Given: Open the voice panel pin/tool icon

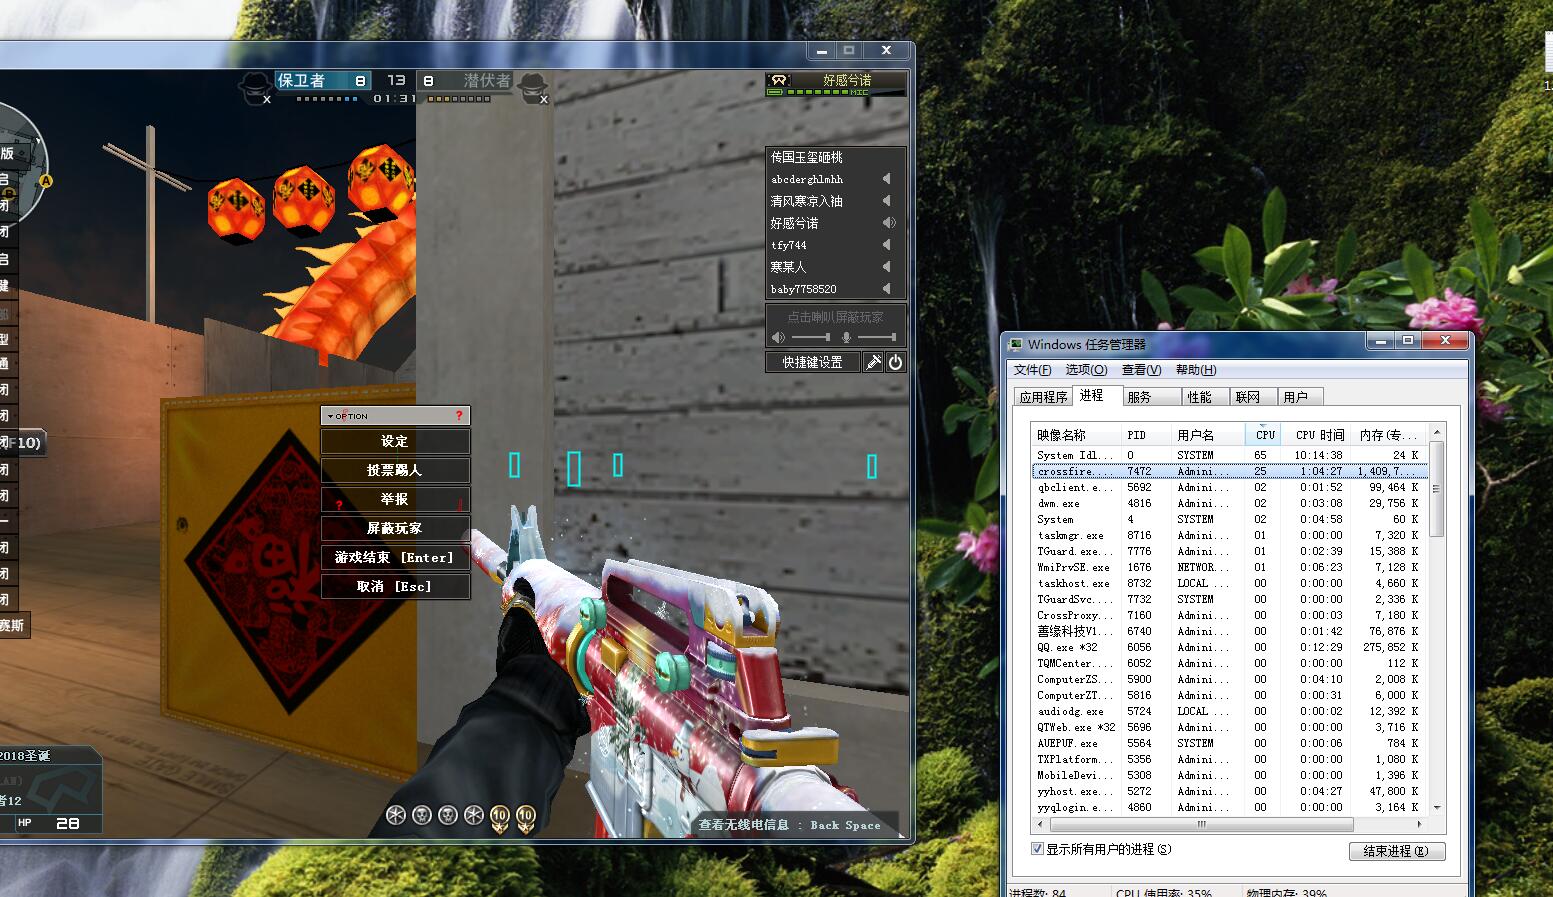Looking at the screenshot, I should pyautogui.click(x=874, y=362).
